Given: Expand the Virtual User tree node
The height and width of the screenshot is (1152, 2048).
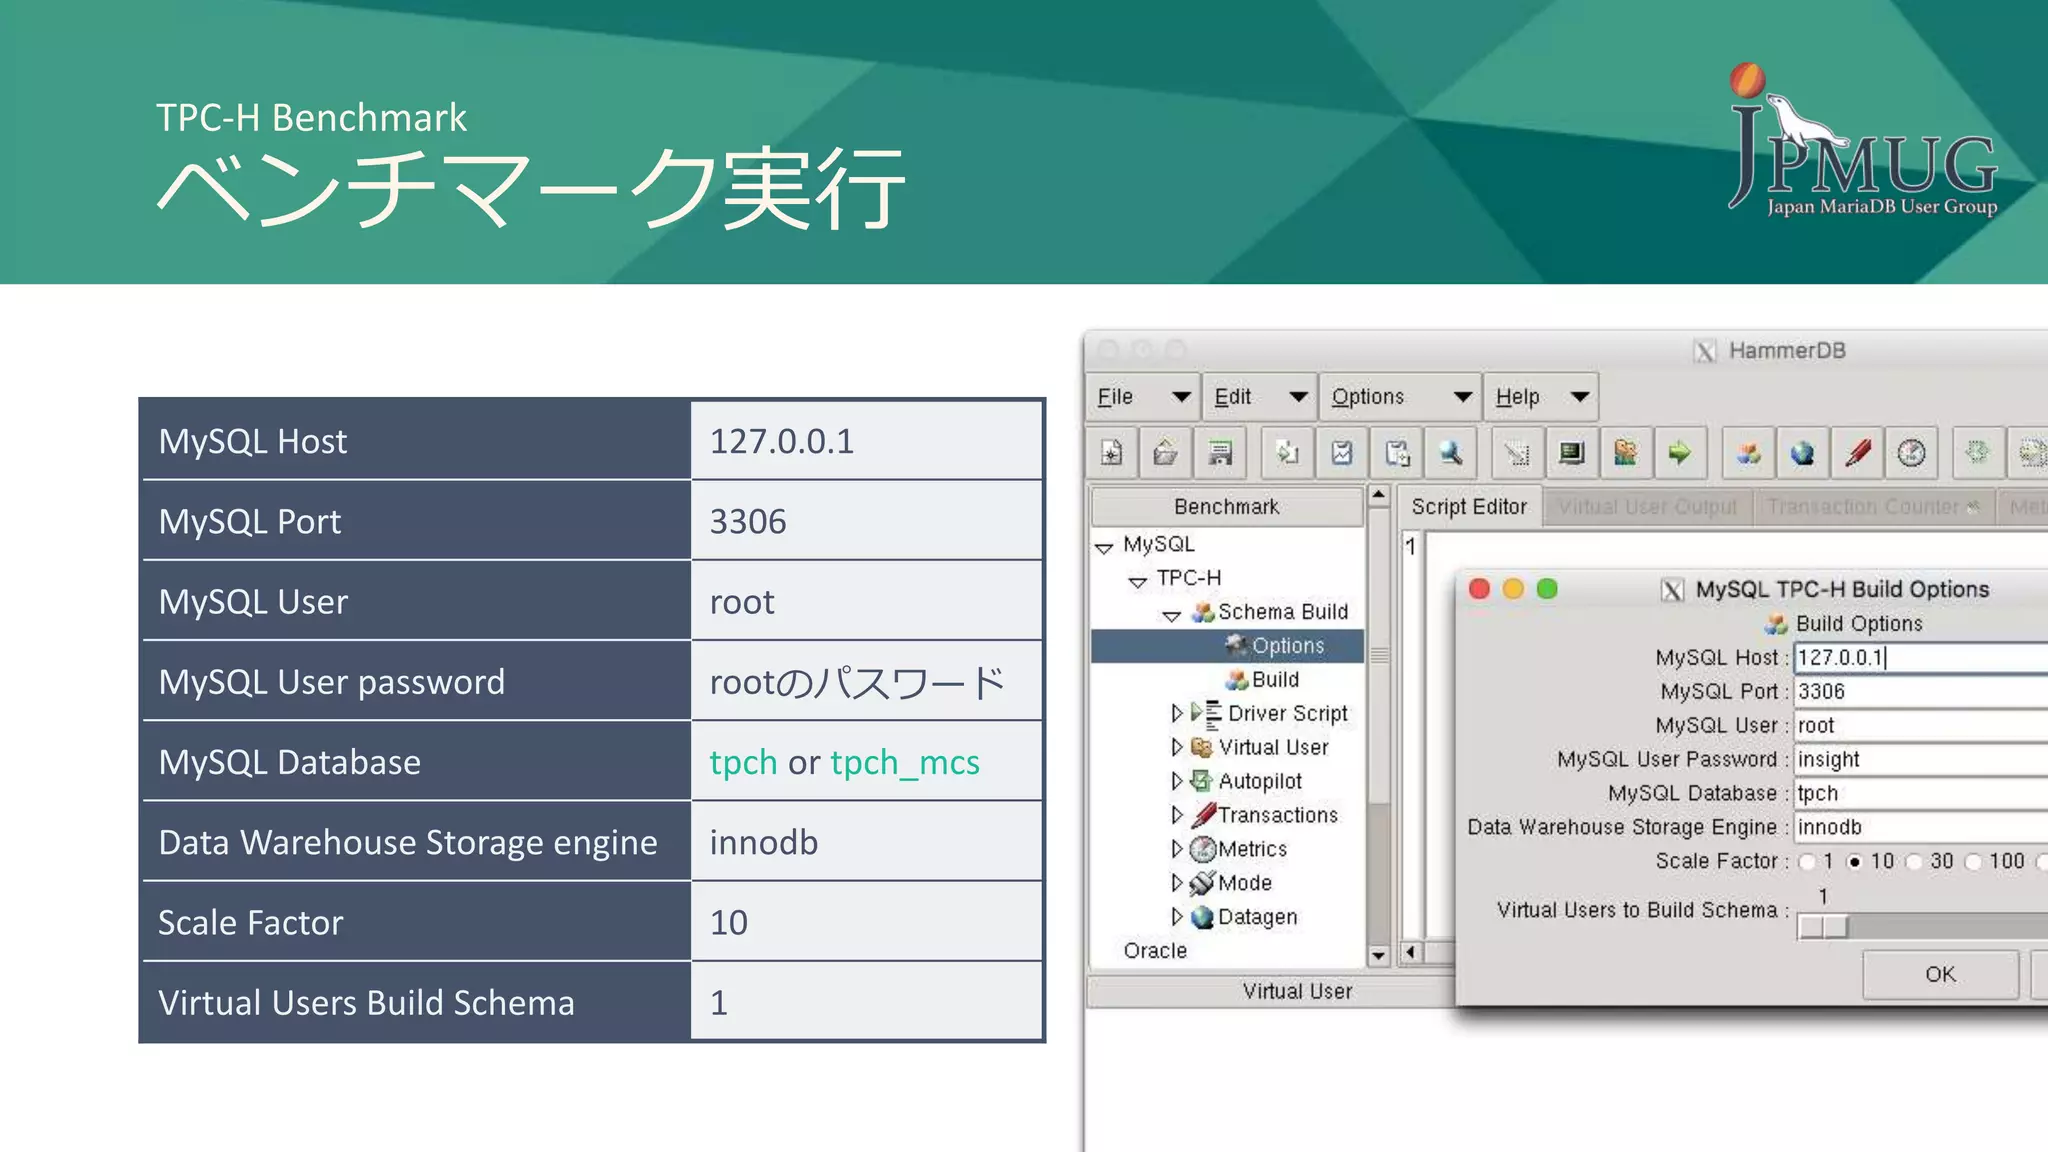Looking at the screenshot, I should 1177,747.
